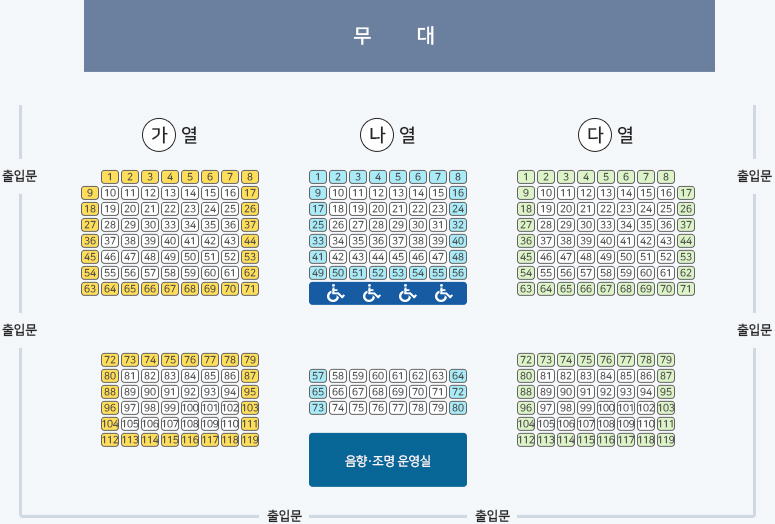775x524 pixels.
Task: Select white seat 68 in 나열 rear block
Action: click(x=378, y=392)
